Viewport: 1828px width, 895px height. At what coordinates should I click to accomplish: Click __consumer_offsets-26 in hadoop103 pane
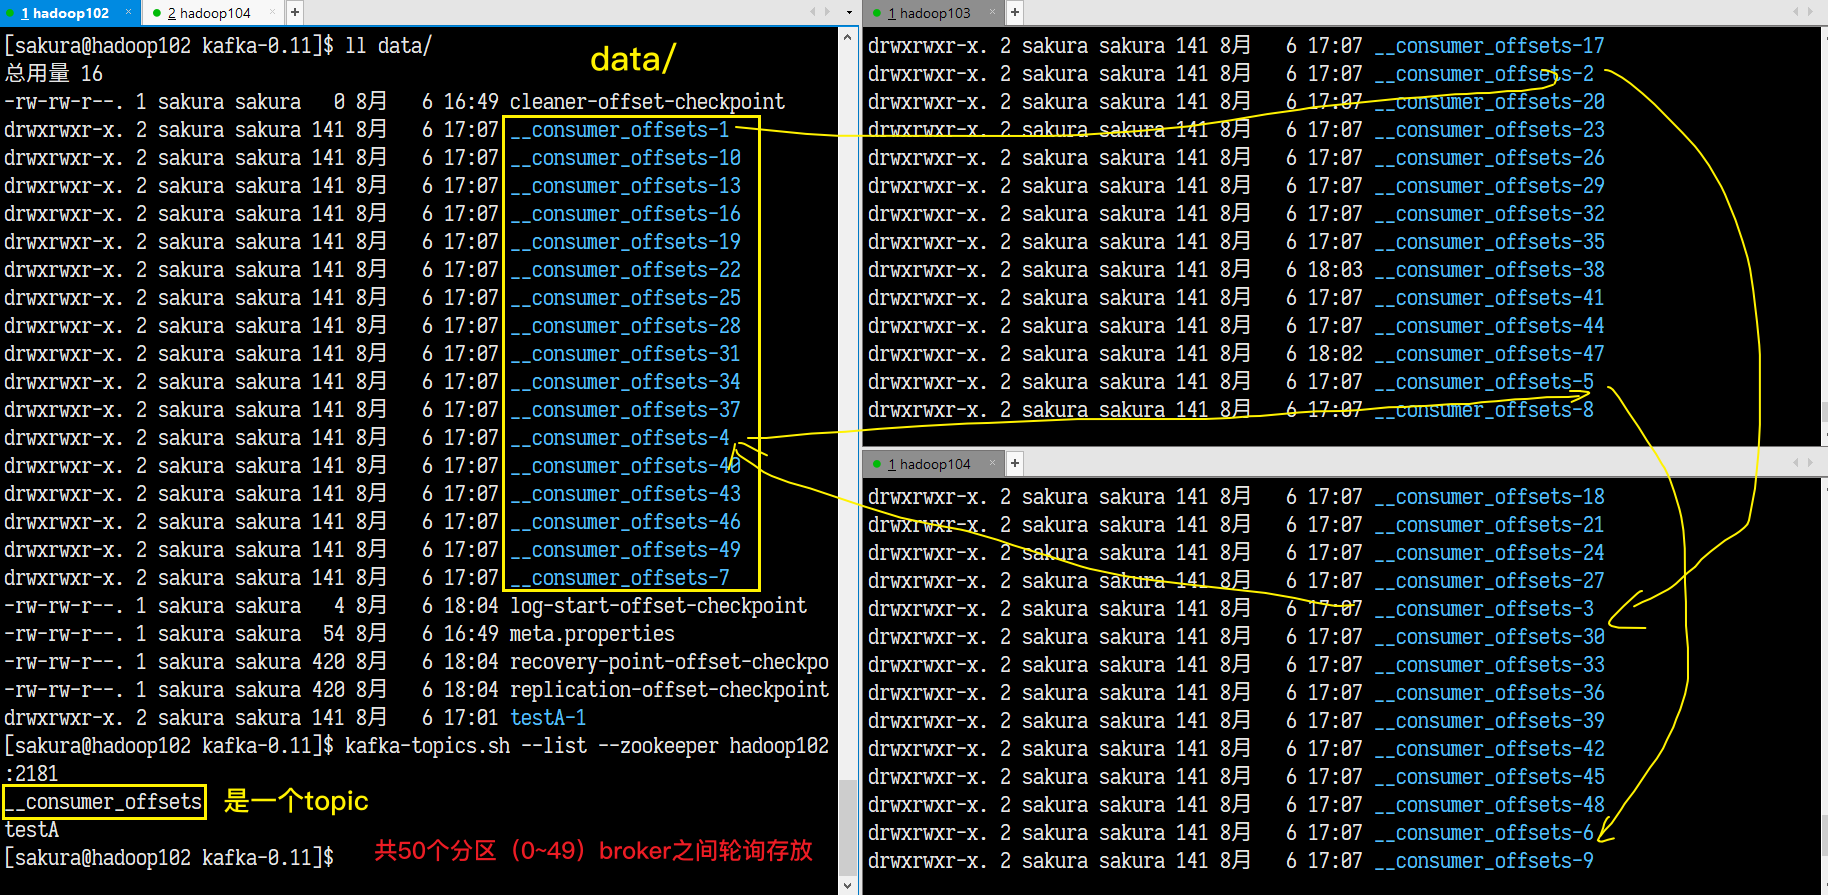[x=1489, y=158]
